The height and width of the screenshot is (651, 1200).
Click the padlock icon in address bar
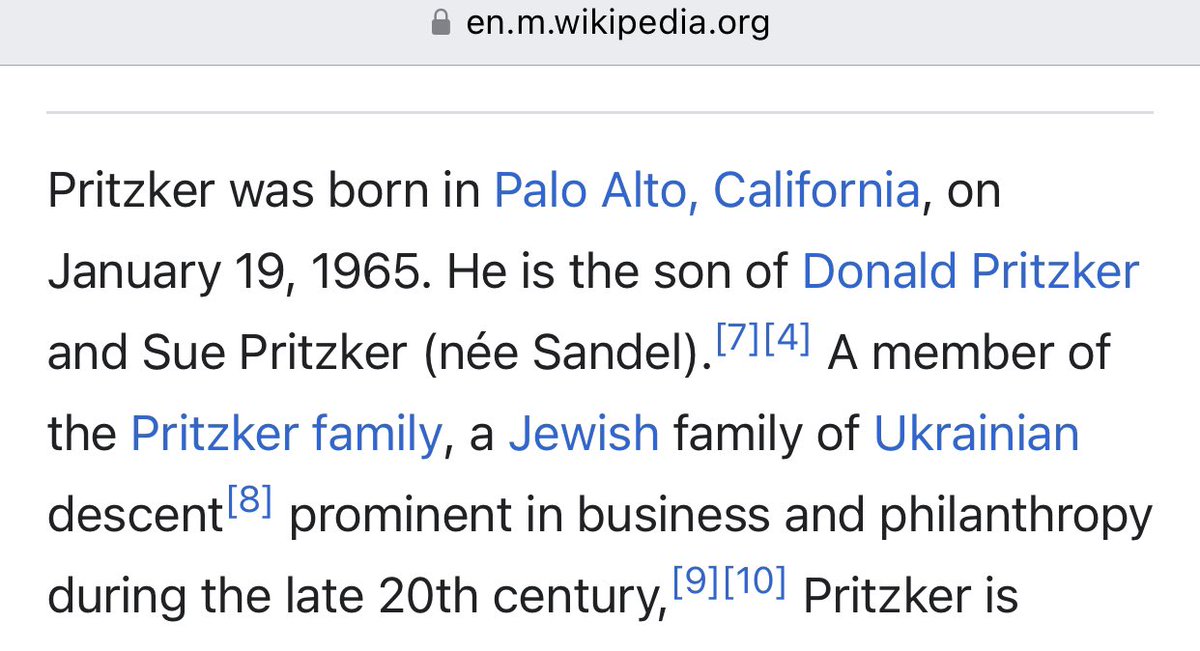pos(441,25)
